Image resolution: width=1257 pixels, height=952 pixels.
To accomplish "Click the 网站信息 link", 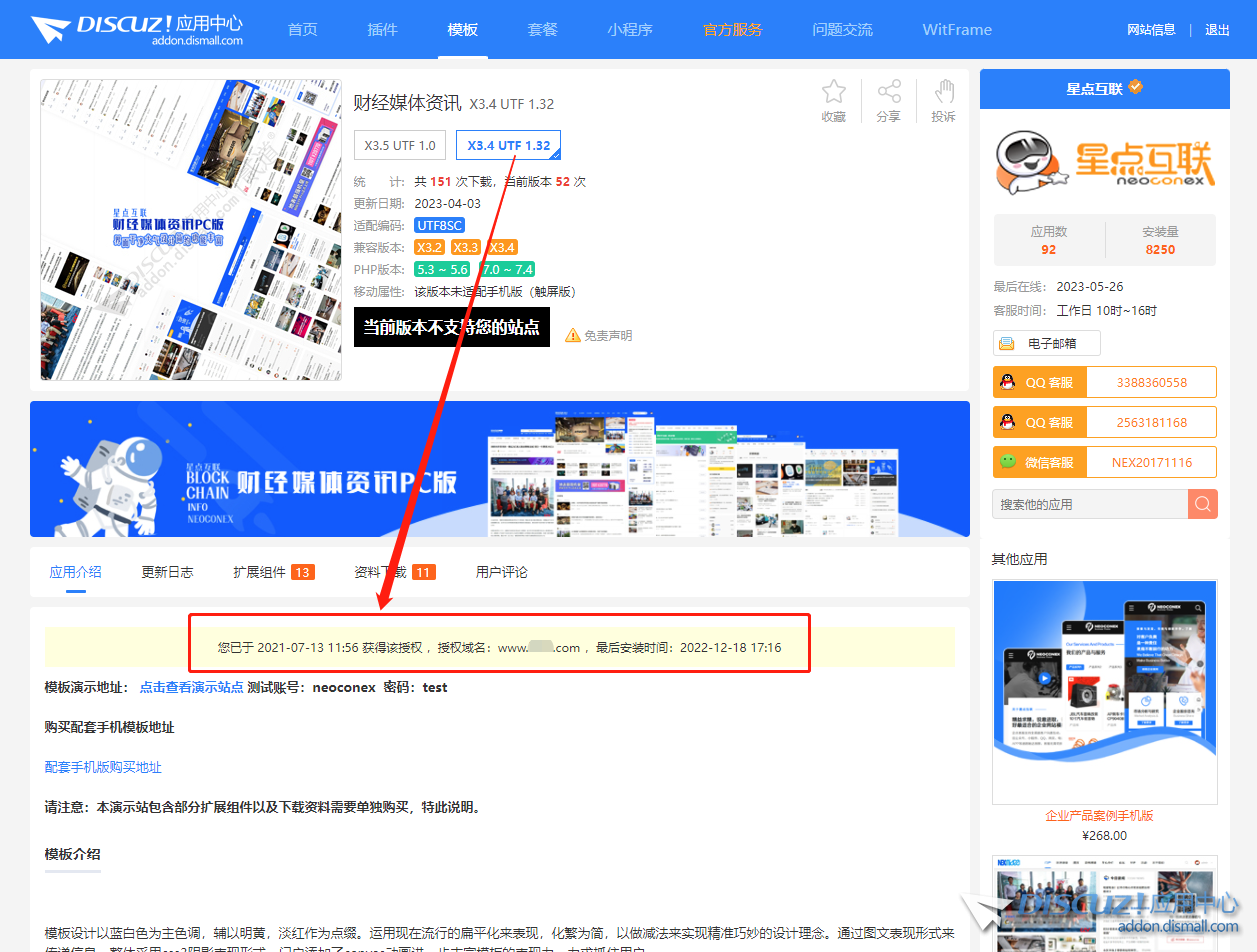I will point(1151,30).
